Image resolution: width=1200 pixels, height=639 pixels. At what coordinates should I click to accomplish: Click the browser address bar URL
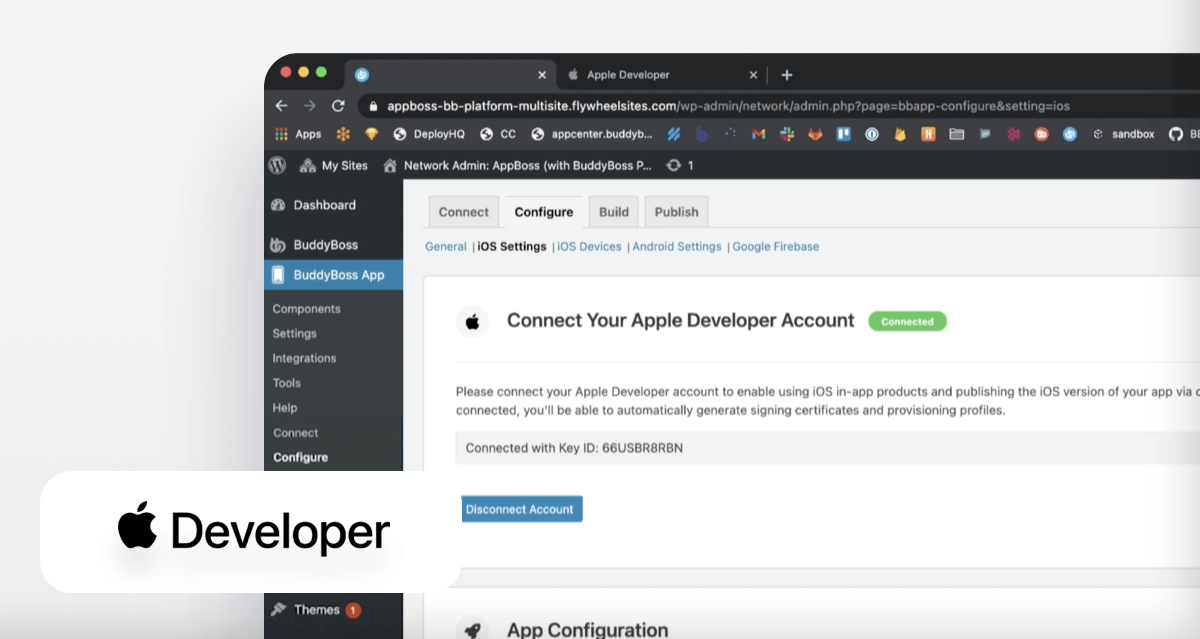click(x=728, y=106)
